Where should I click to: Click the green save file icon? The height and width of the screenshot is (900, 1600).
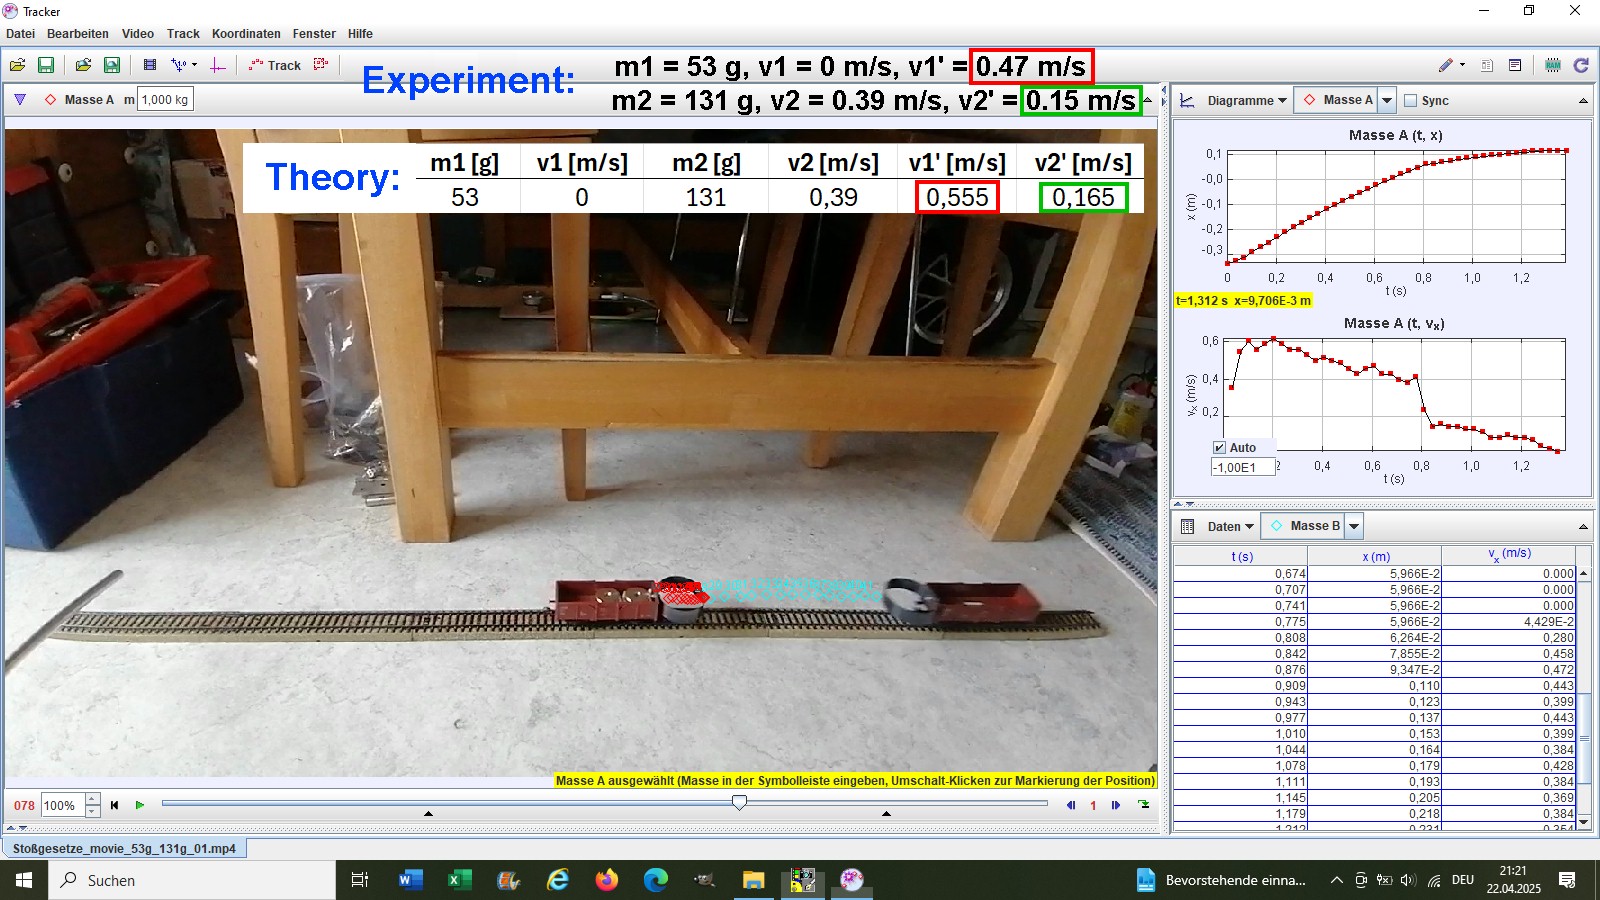tap(46, 65)
